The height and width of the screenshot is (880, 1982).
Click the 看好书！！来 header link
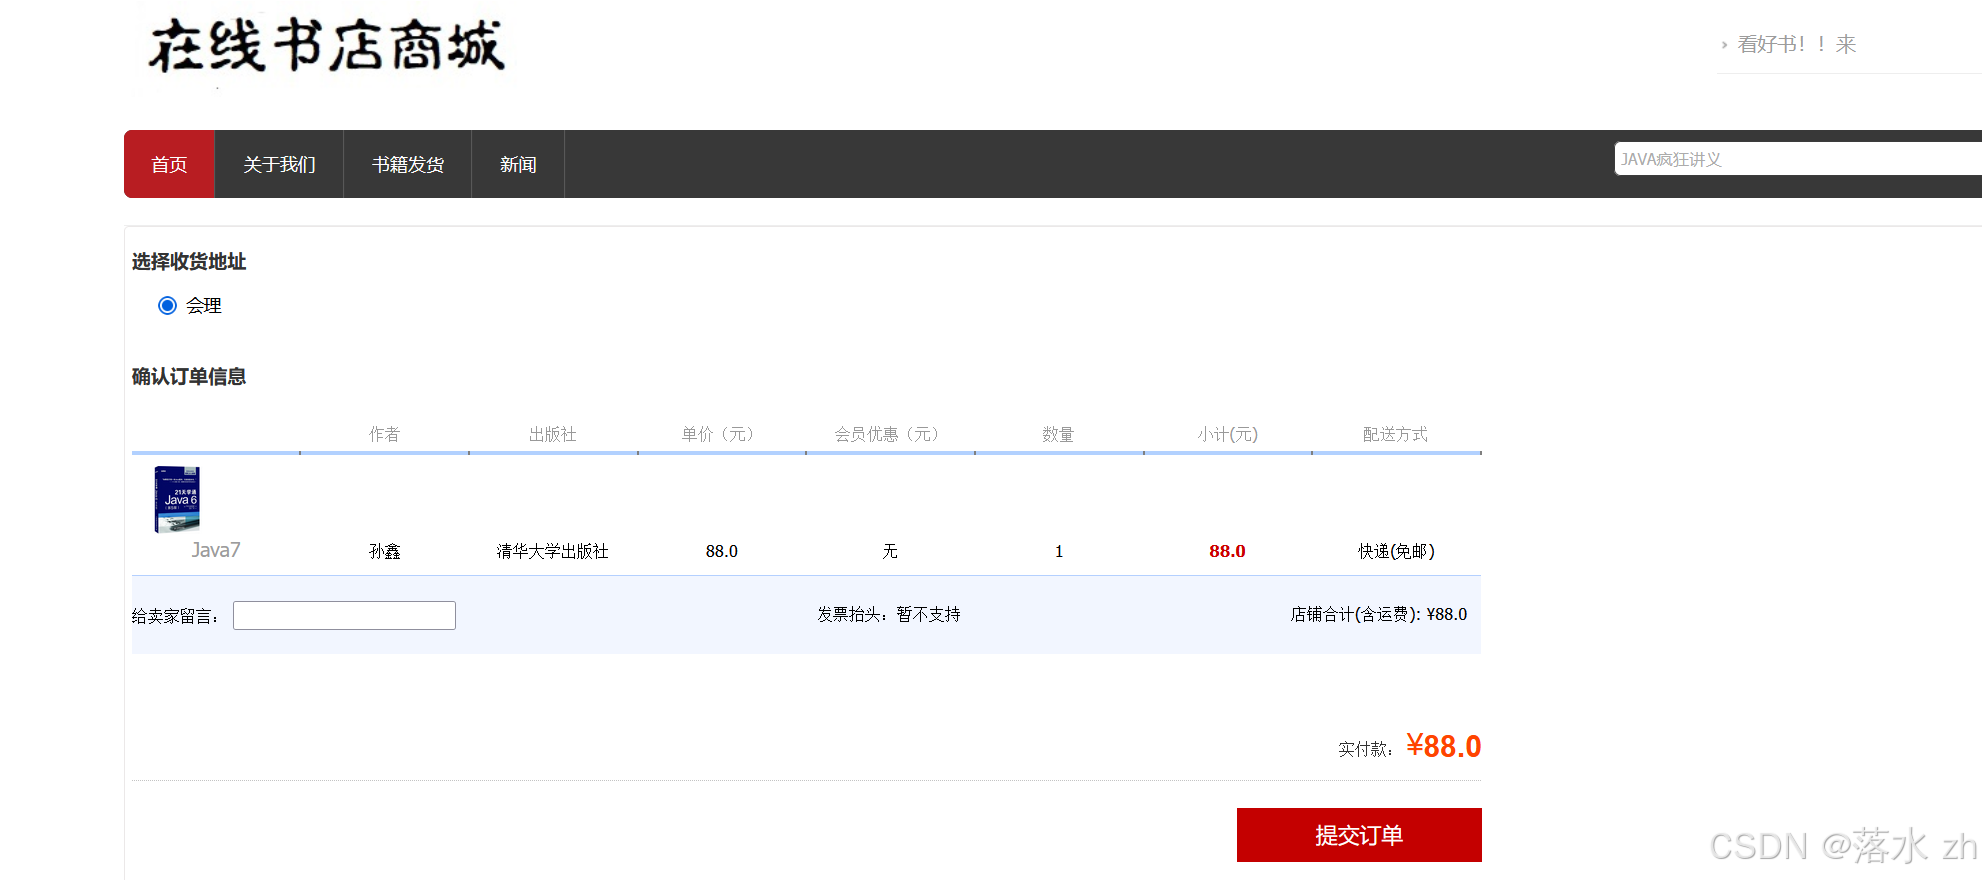click(x=1796, y=44)
